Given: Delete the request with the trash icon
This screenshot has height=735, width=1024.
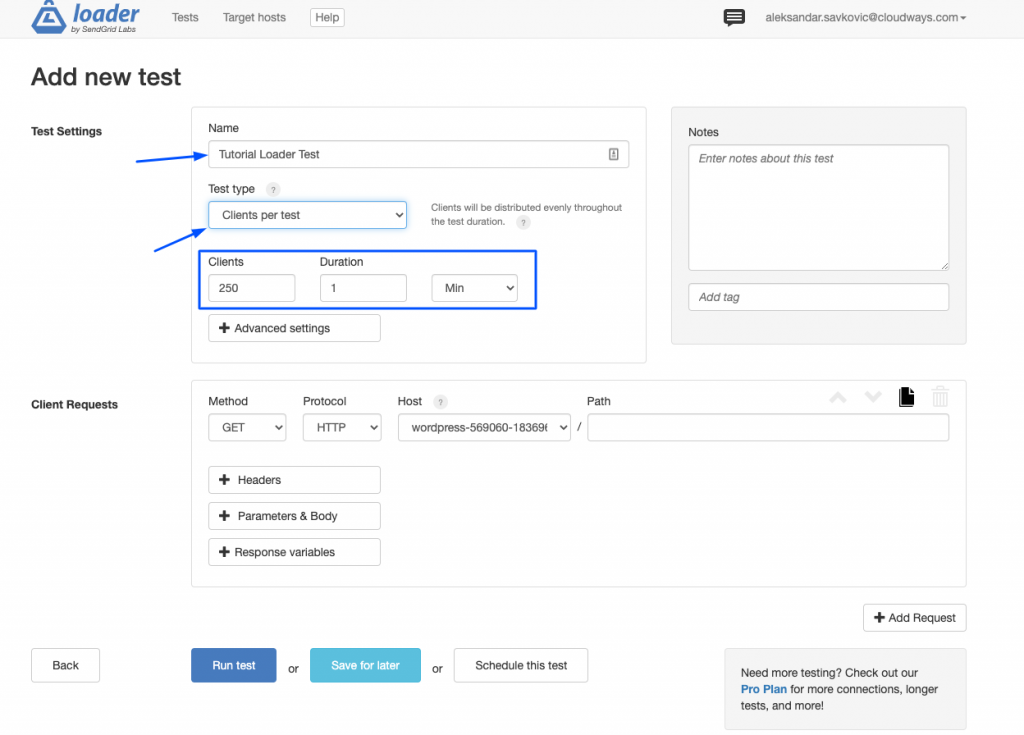Looking at the screenshot, I should coord(940,397).
